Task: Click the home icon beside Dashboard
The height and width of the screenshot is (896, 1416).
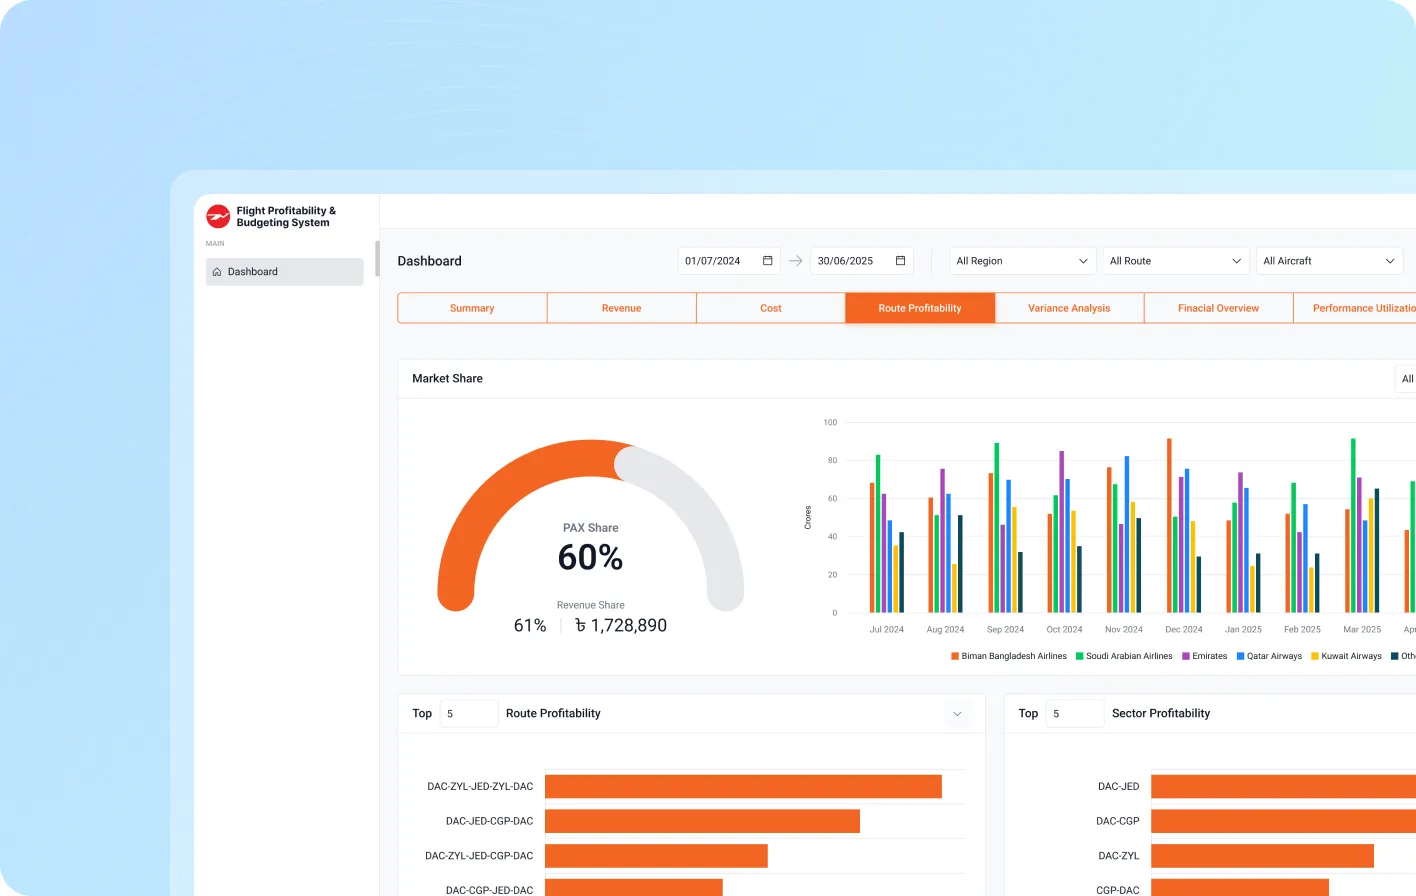Action: coord(217,272)
